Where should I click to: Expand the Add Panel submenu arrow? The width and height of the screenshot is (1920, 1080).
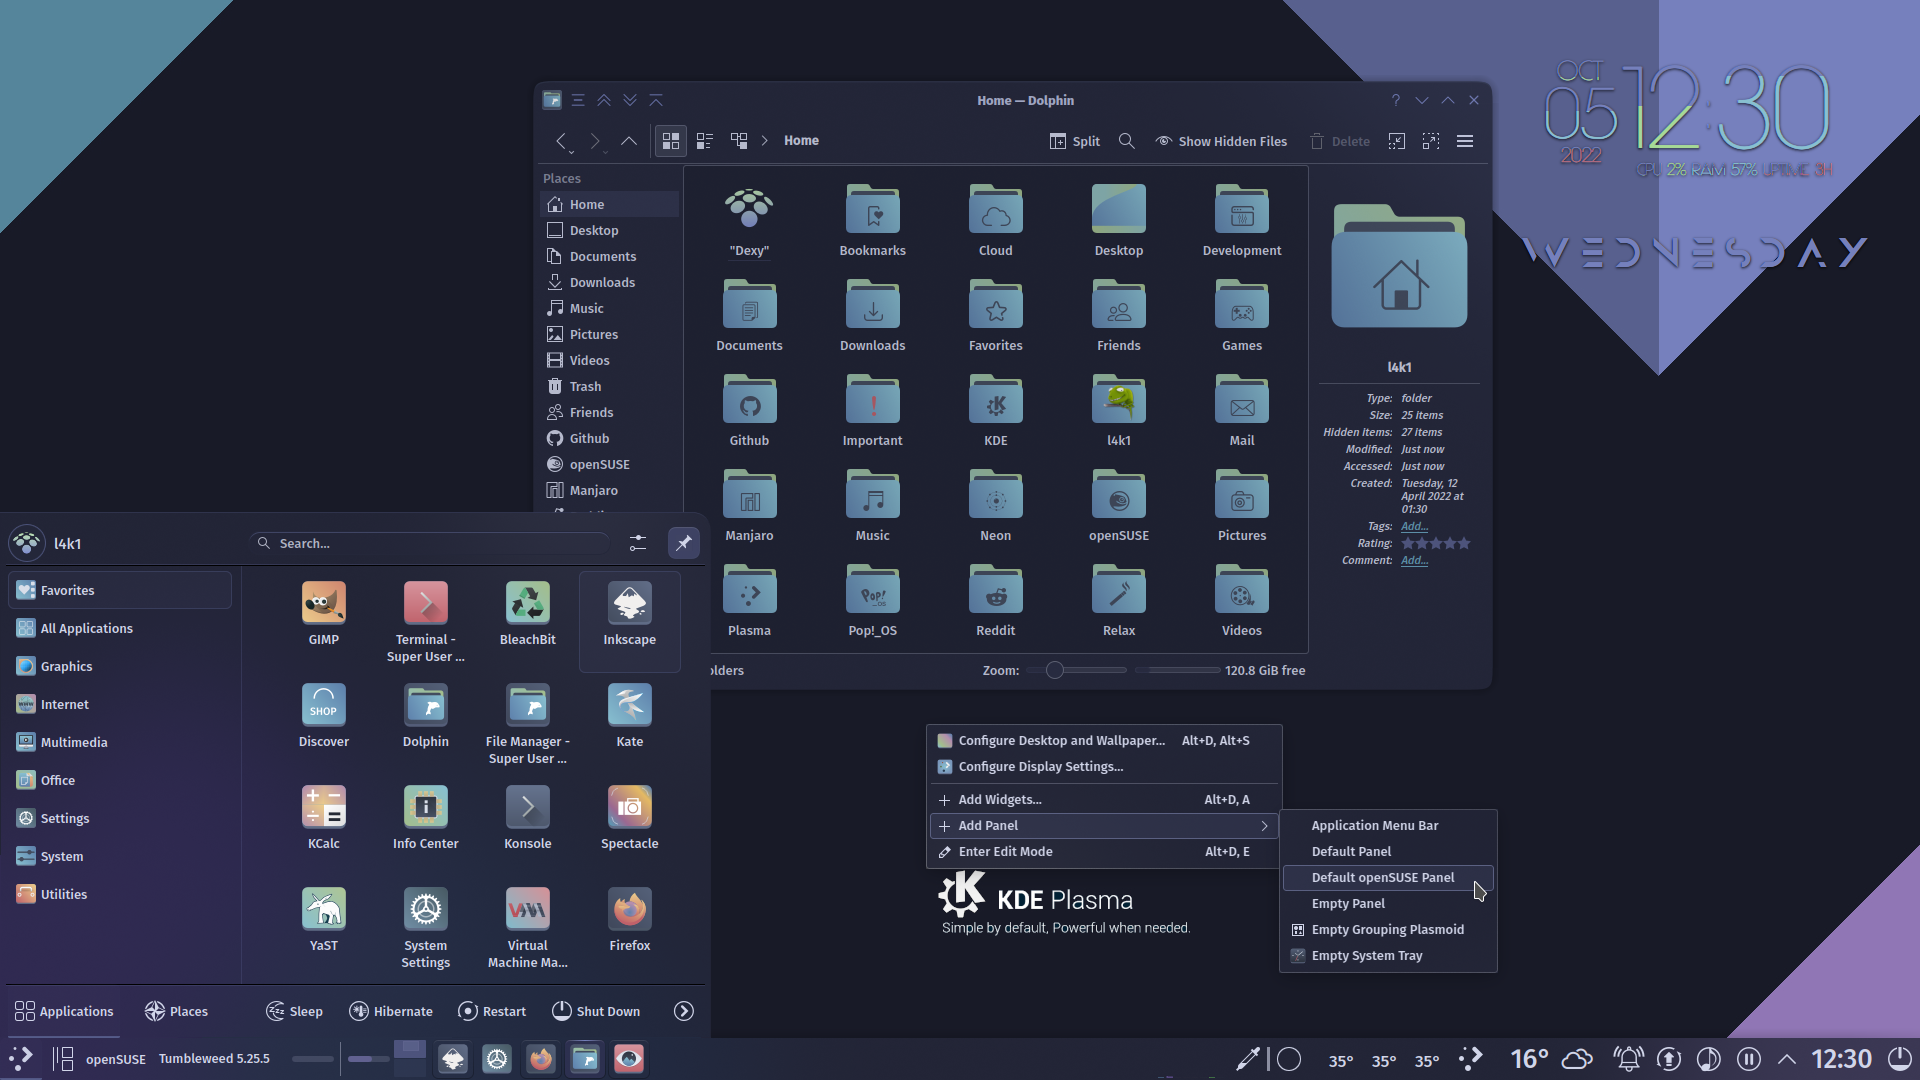tap(1264, 826)
